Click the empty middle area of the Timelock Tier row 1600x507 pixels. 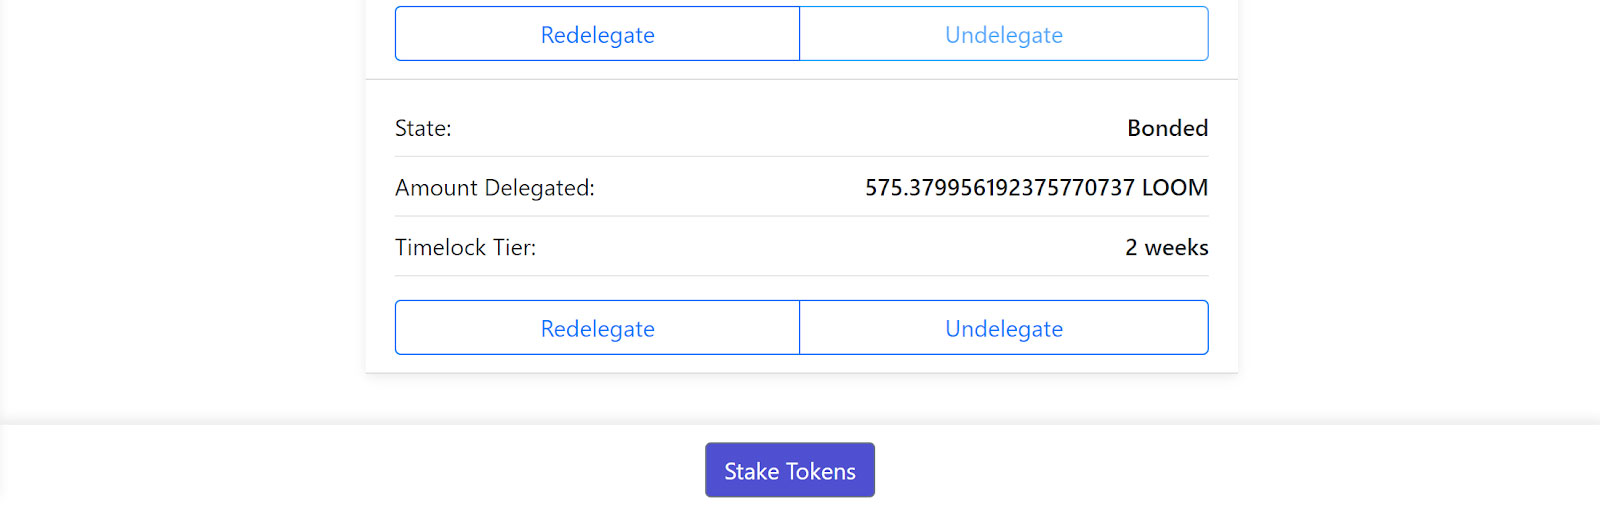click(830, 247)
